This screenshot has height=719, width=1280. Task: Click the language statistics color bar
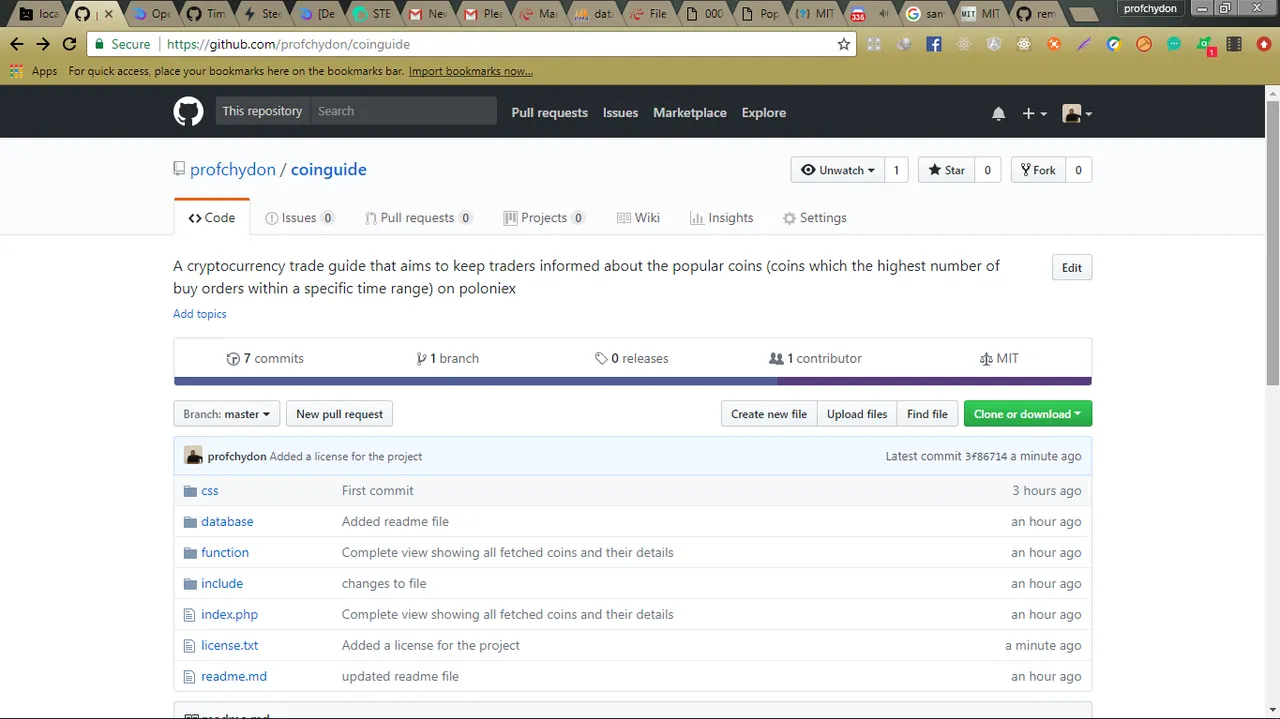(632, 381)
